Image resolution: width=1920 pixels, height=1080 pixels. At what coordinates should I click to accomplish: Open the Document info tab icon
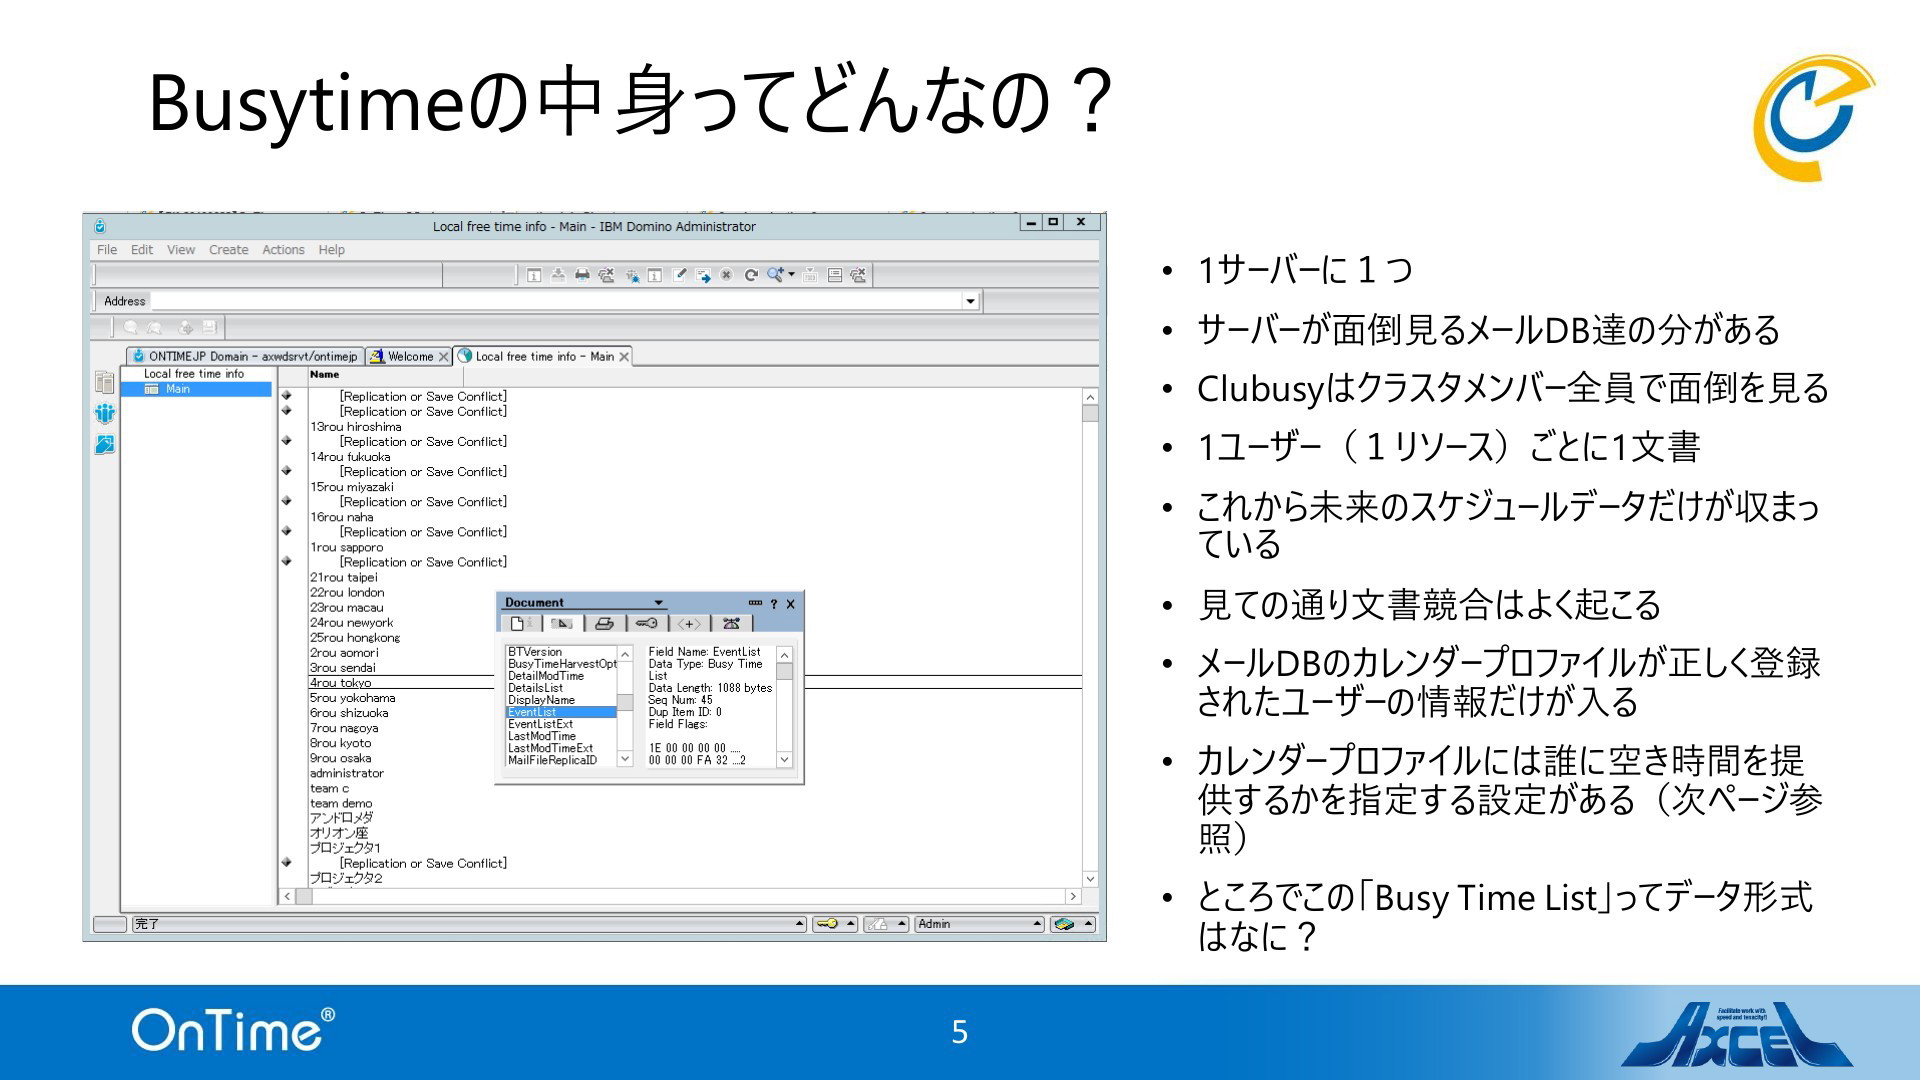(520, 623)
